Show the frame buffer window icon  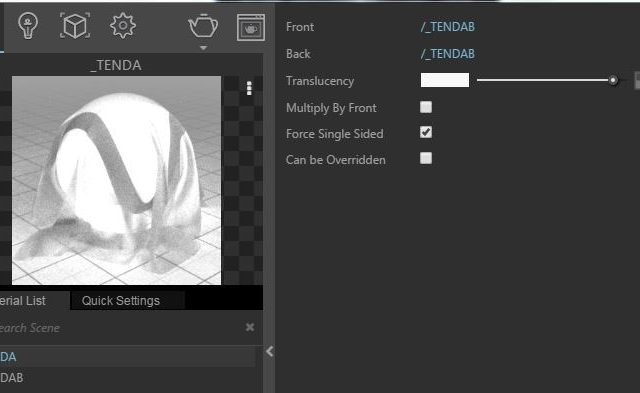251,27
